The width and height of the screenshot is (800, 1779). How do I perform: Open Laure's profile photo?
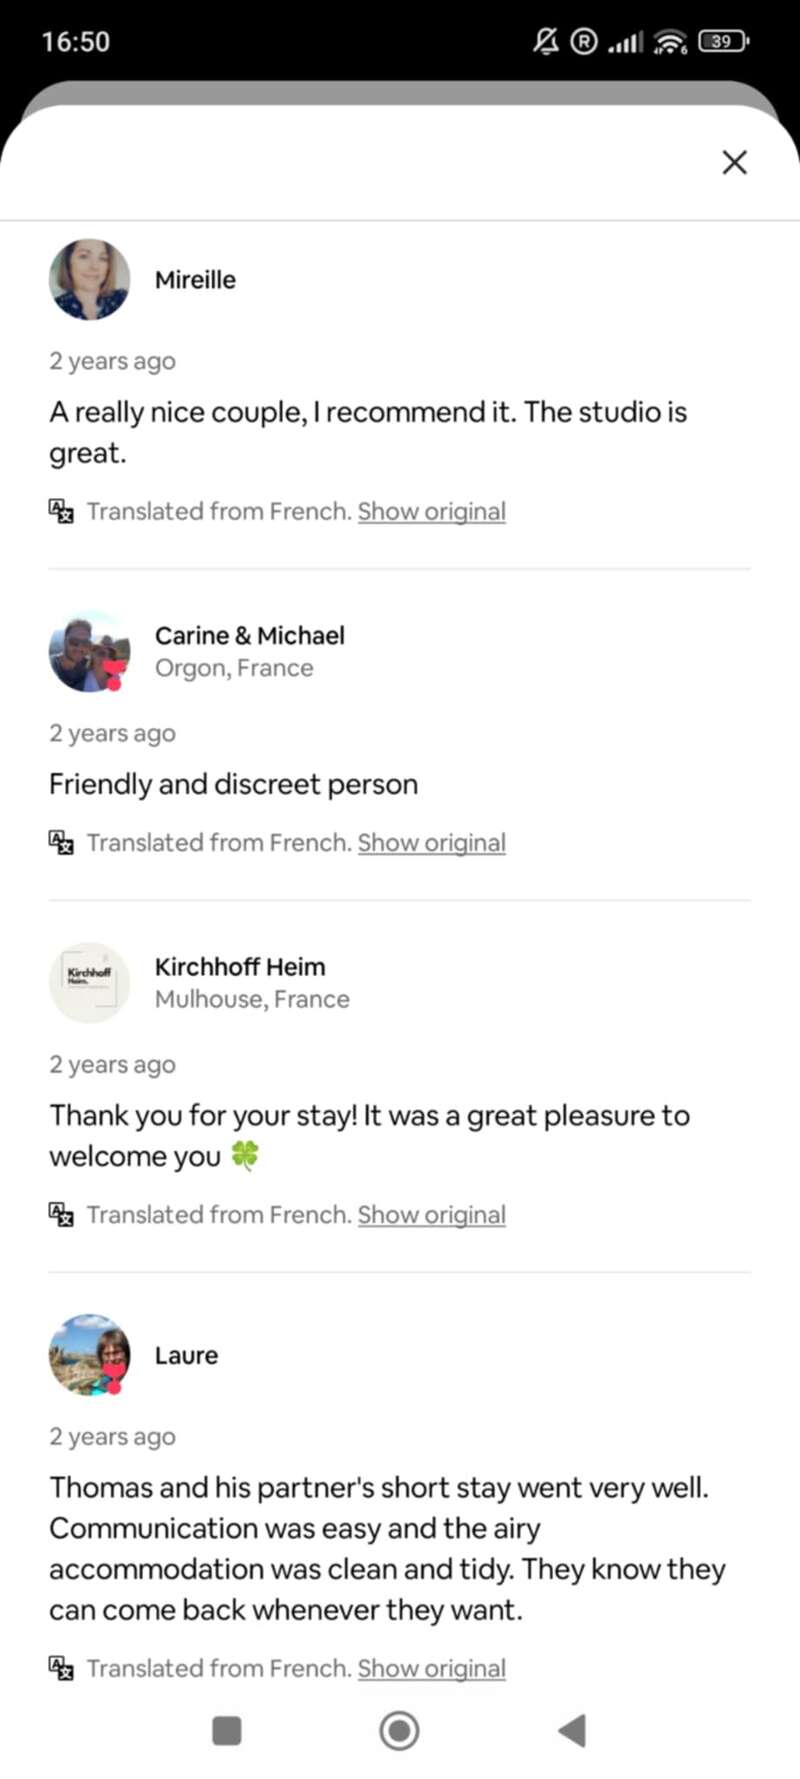coord(89,1354)
